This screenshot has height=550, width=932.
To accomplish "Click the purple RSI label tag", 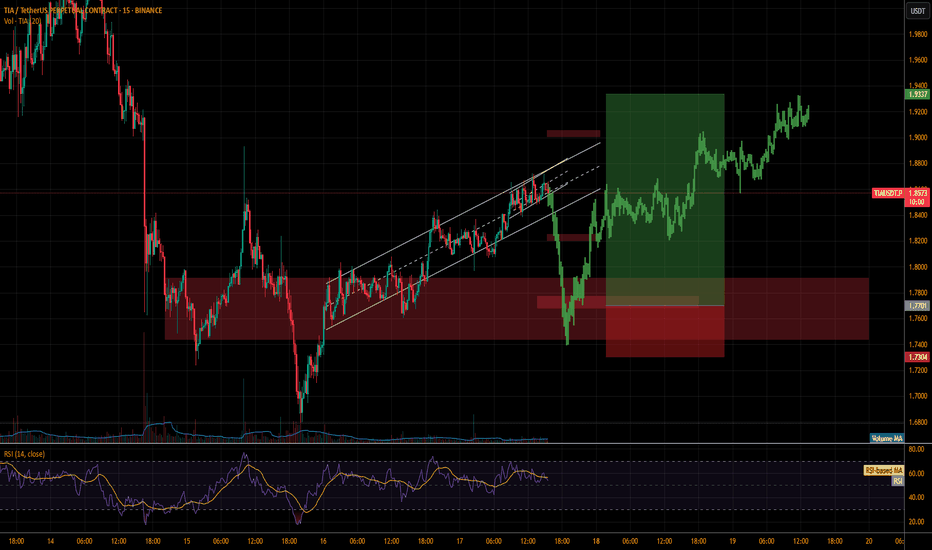I will (897, 481).
